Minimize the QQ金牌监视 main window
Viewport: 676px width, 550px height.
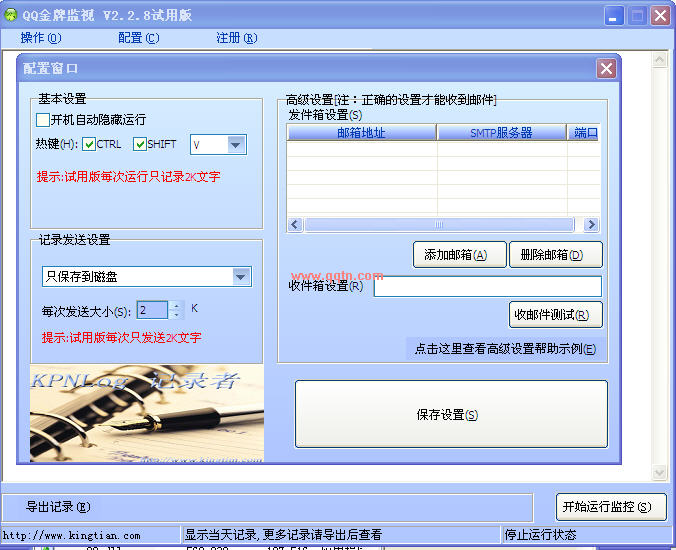(613, 16)
